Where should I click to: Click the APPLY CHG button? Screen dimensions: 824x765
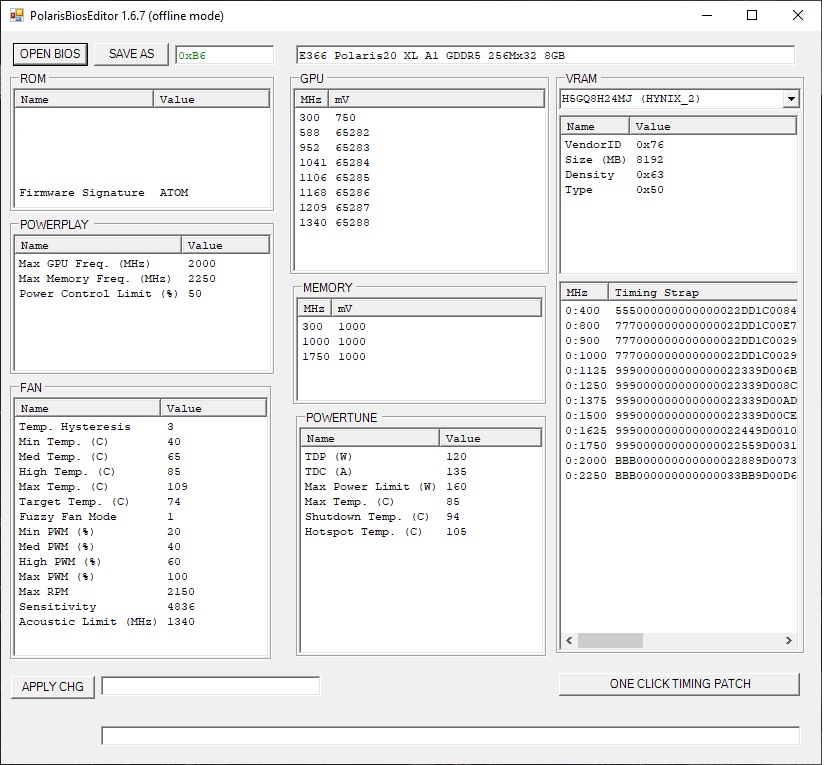pos(53,687)
